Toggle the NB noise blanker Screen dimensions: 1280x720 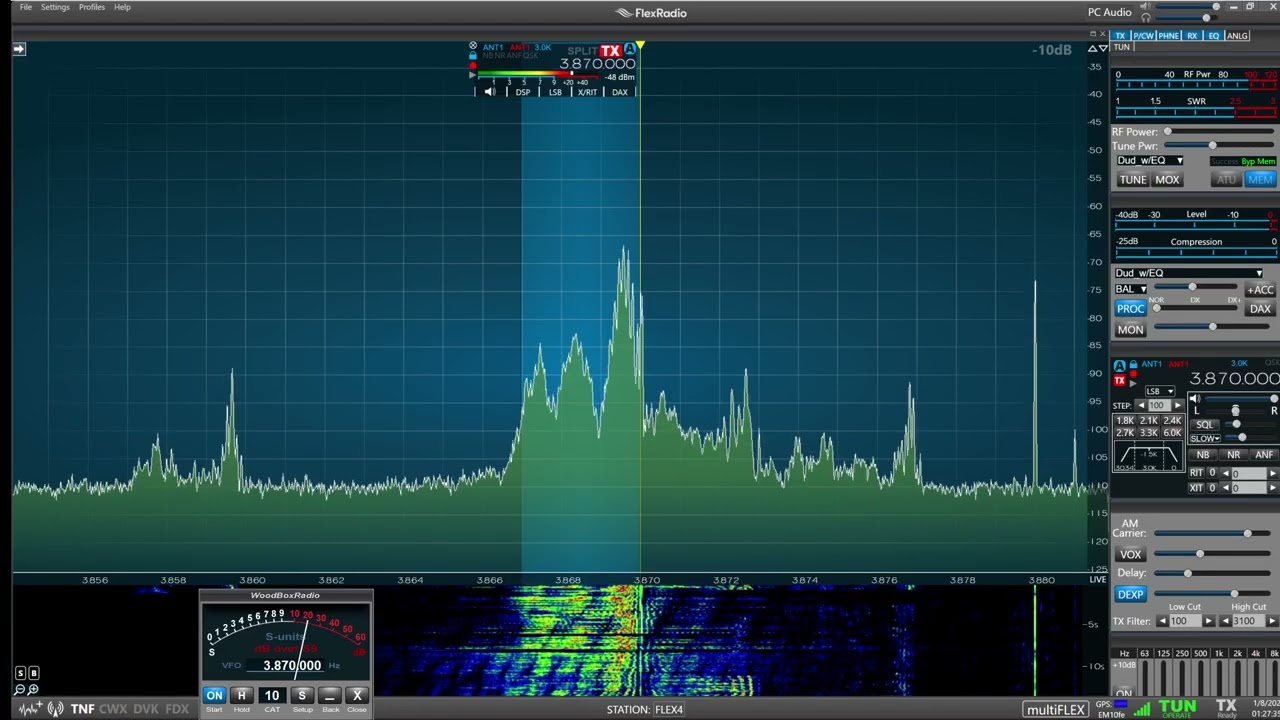point(1203,455)
